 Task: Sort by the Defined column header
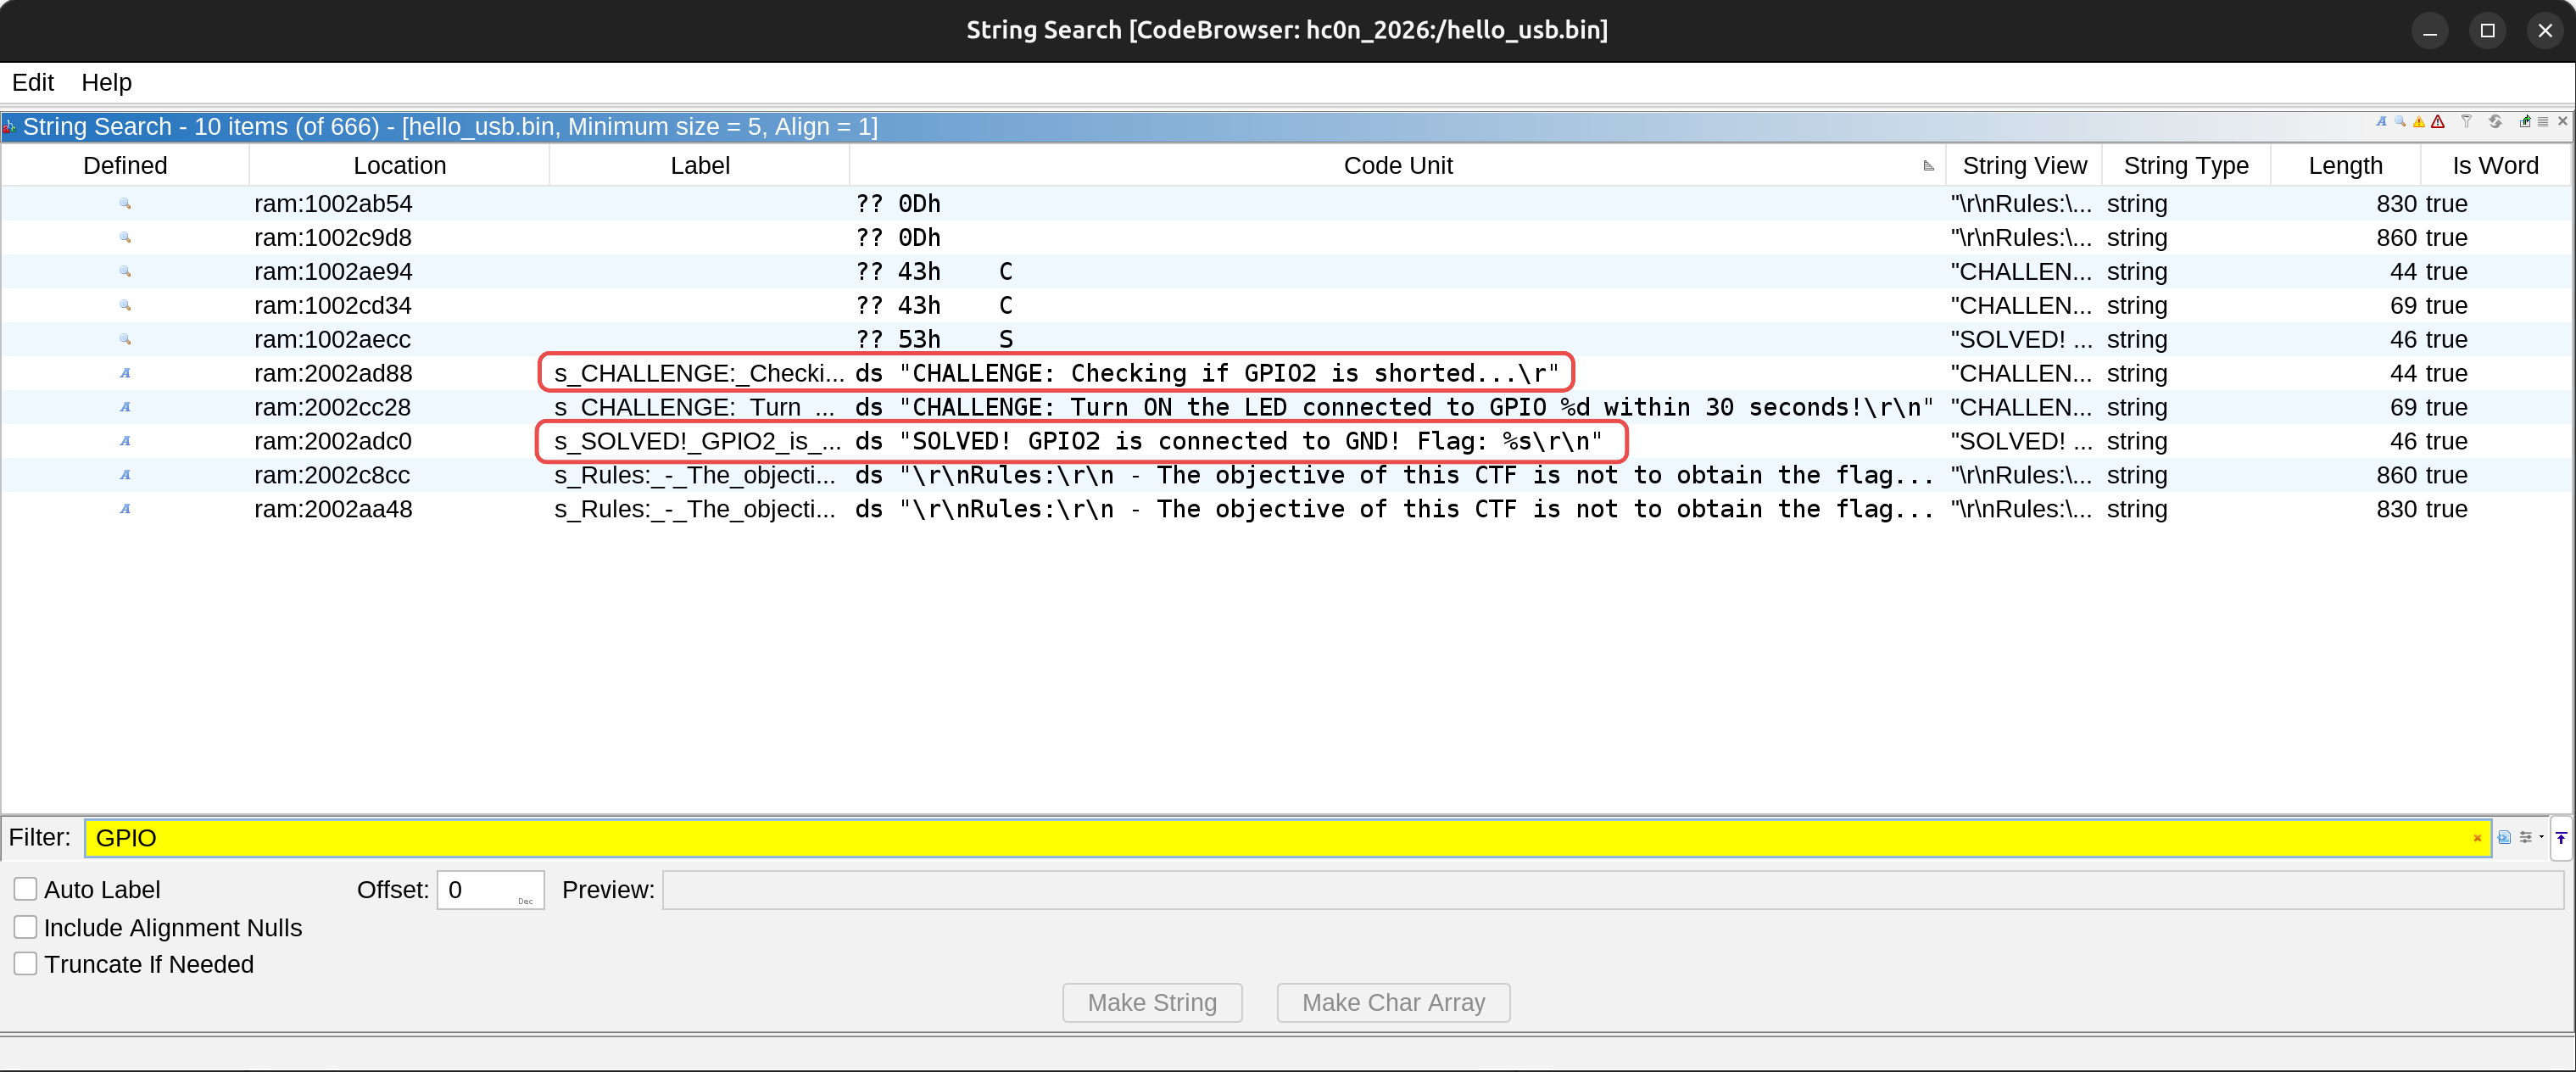point(125,166)
